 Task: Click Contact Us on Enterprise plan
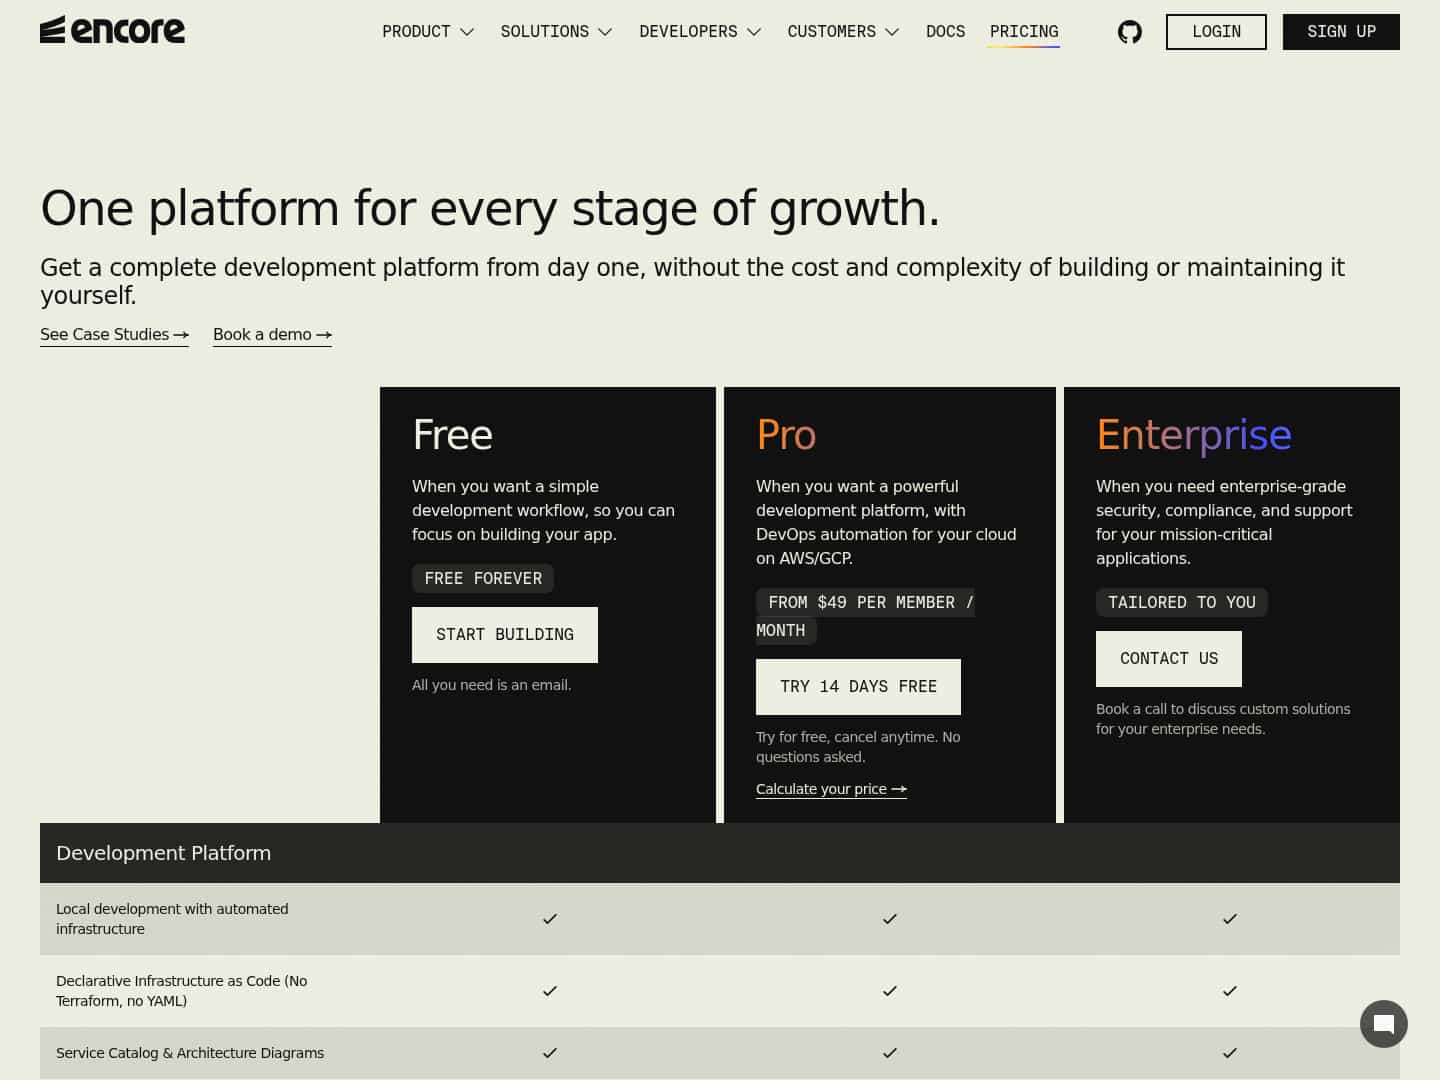click(1169, 659)
